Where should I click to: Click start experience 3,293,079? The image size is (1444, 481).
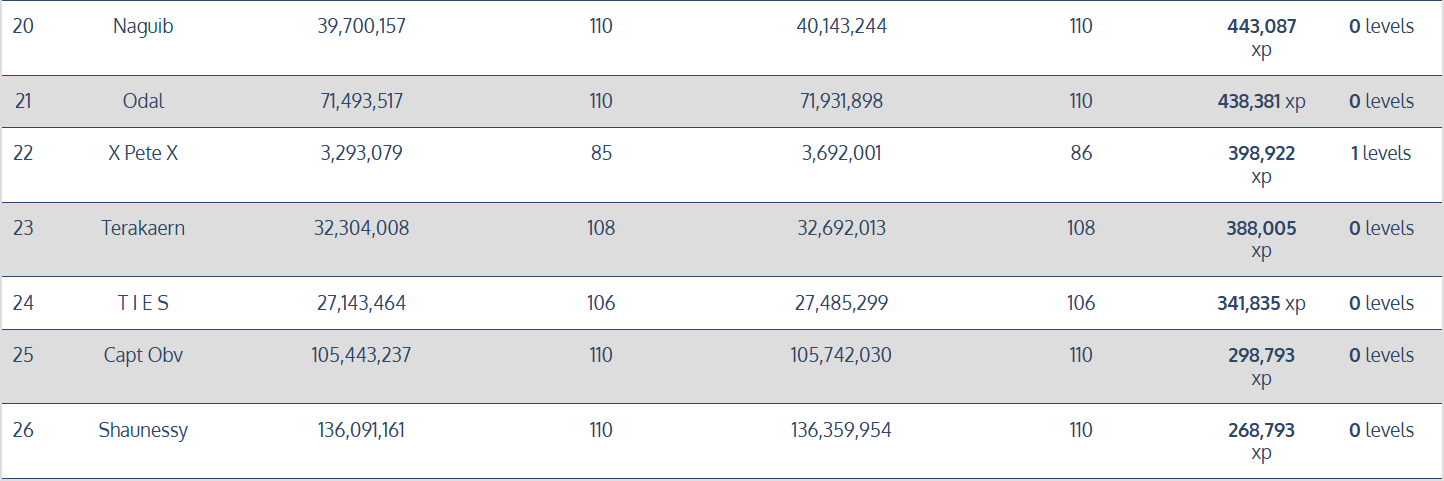[361, 153]
